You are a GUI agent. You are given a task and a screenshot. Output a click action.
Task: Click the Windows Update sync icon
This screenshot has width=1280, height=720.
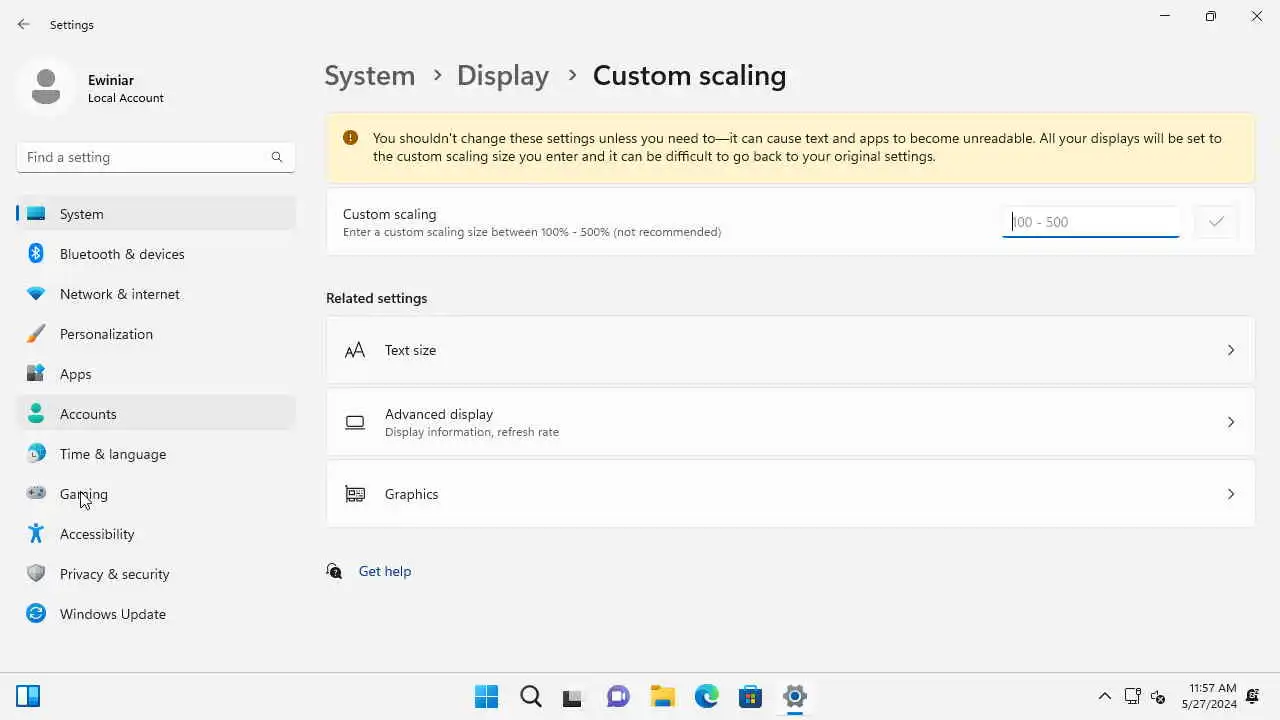coord(36,614)
